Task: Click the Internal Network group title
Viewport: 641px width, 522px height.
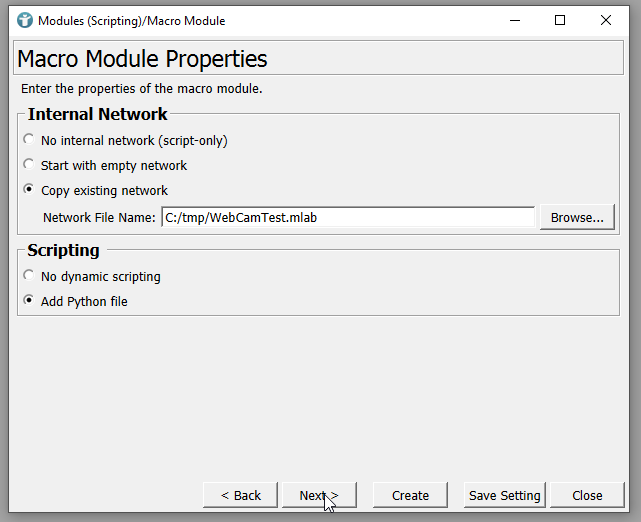Action: (x=98, y=114)
